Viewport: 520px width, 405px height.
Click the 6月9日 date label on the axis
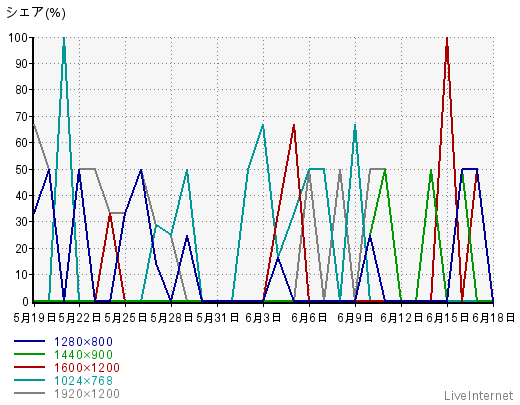pyautogui.click(x=355, y=318)
